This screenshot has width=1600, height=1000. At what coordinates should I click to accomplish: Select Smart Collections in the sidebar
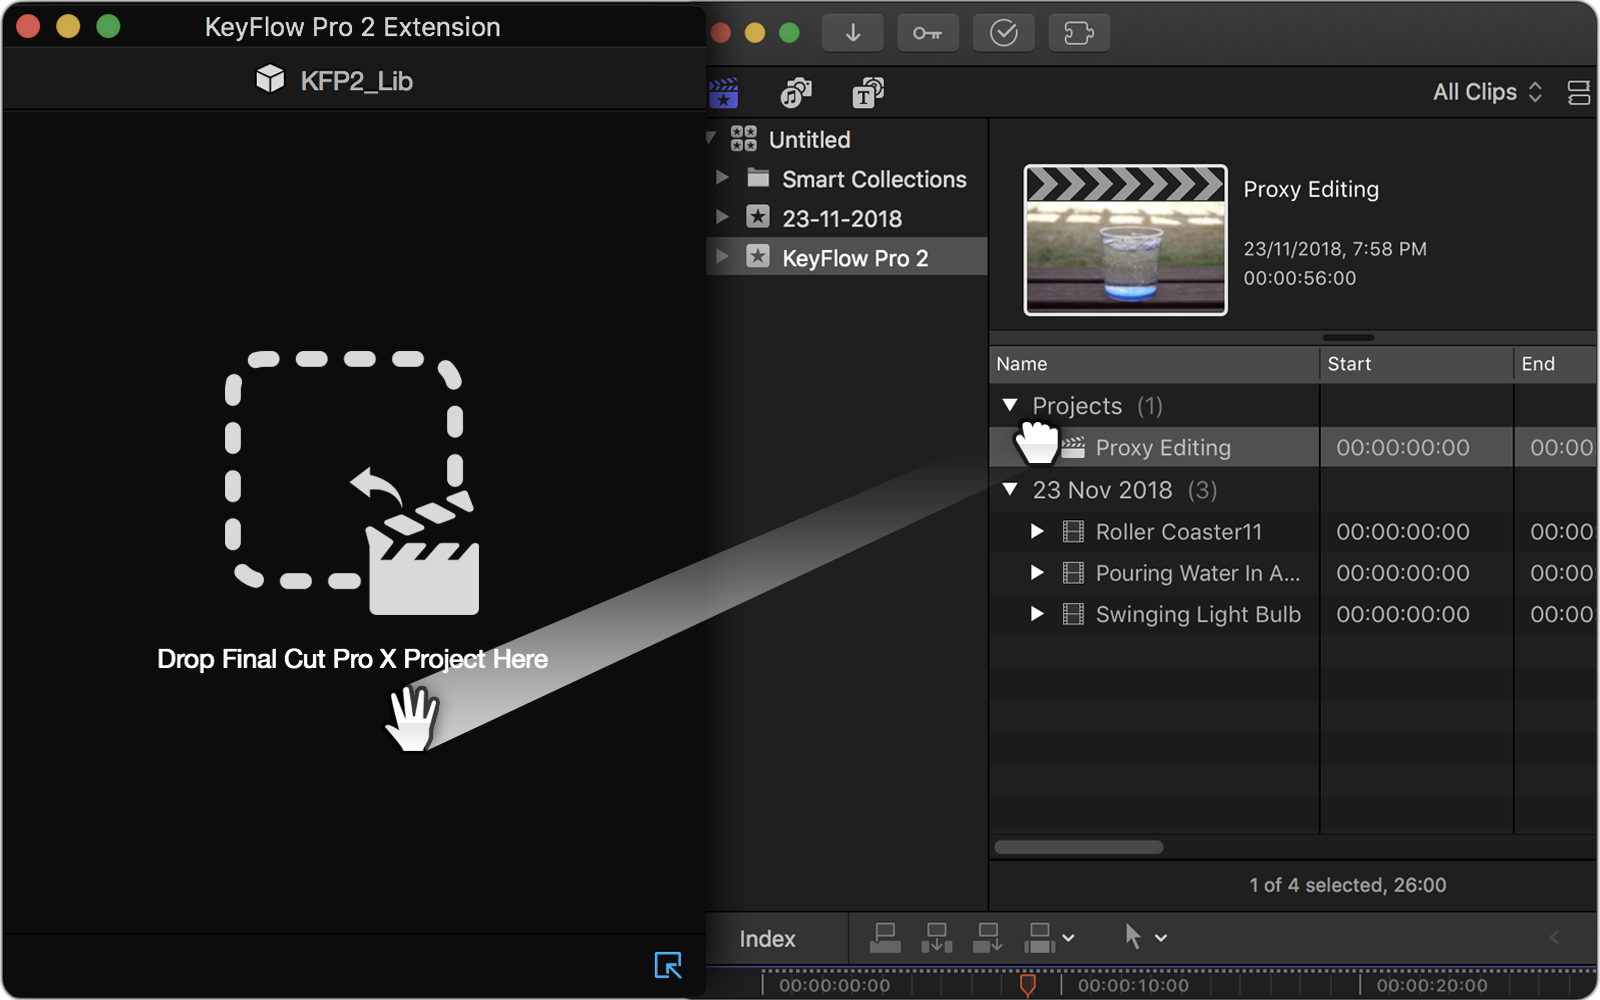874,179
